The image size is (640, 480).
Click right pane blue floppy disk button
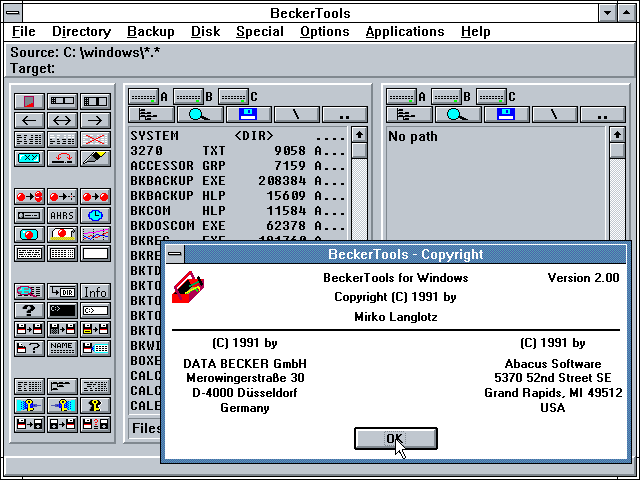507,115
